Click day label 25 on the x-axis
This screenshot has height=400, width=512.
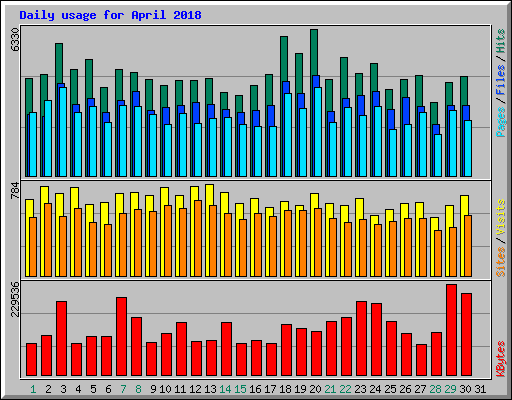pos(390,389)
